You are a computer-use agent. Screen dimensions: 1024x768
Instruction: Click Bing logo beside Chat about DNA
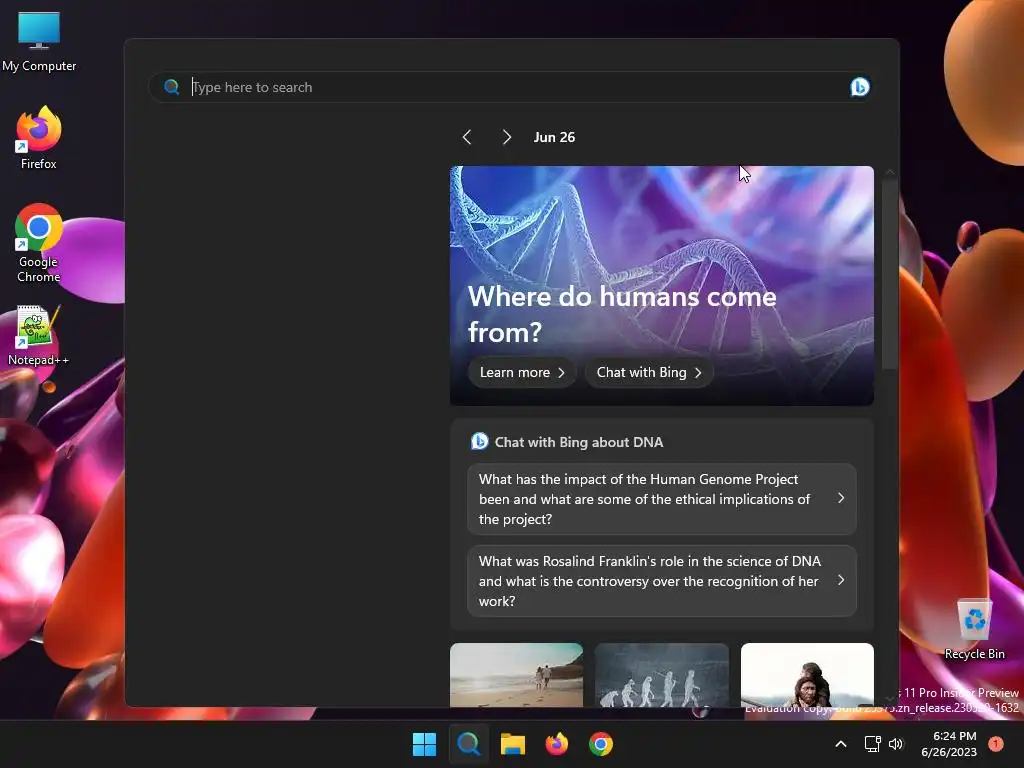(479, 441)
